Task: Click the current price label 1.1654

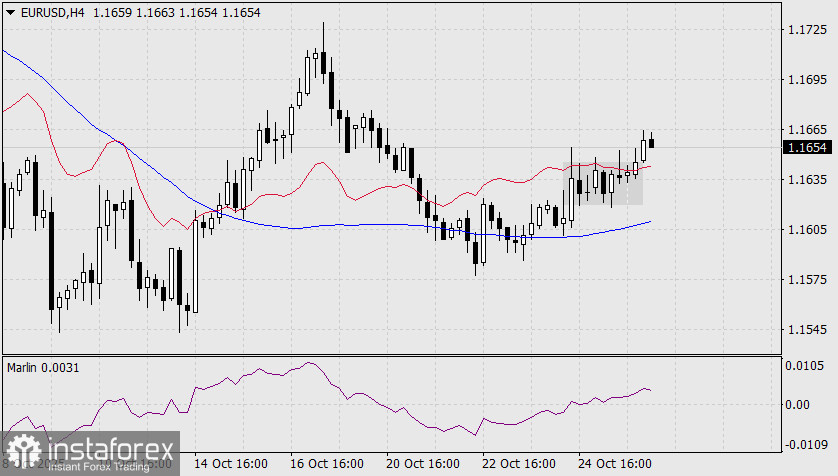Action: pyautogui.click(x=808, y=147)
